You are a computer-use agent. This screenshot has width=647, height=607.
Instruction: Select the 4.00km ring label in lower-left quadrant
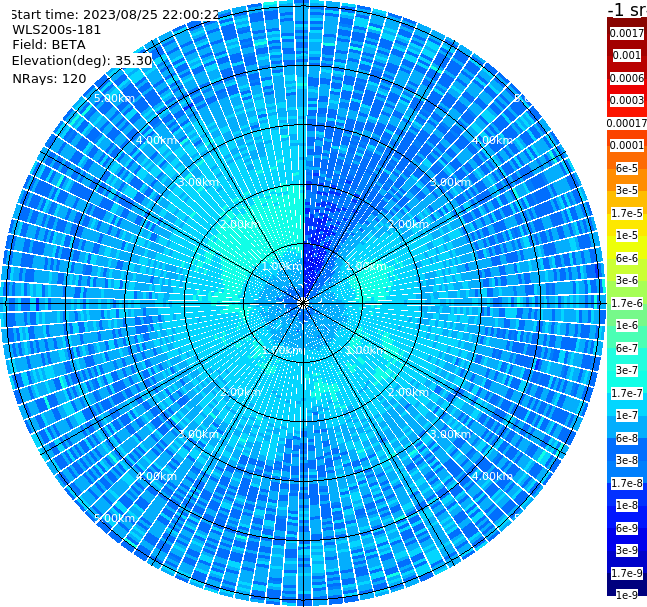click(x=156, y=476)
